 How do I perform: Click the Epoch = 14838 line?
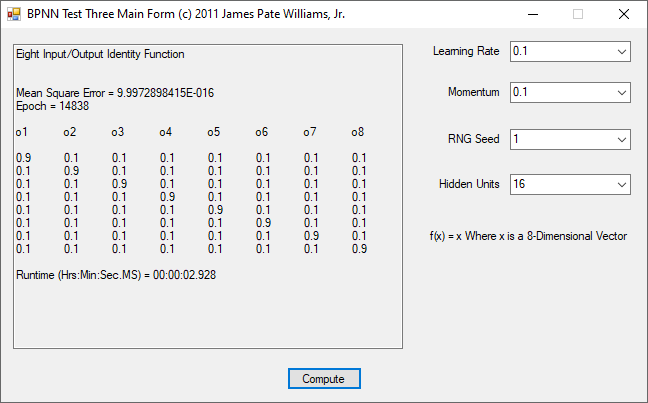point(52,105)
